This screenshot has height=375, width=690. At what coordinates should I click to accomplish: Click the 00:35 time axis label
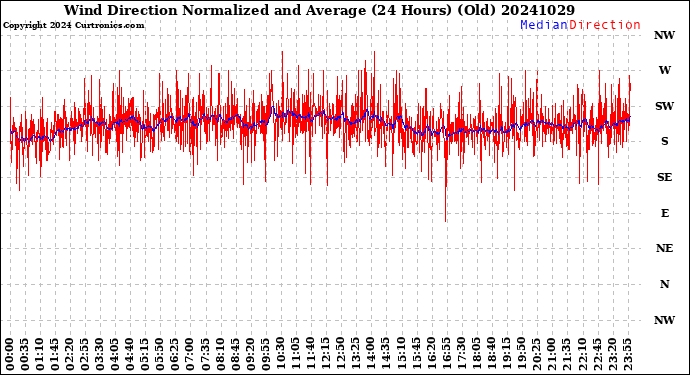coord(25,354)
